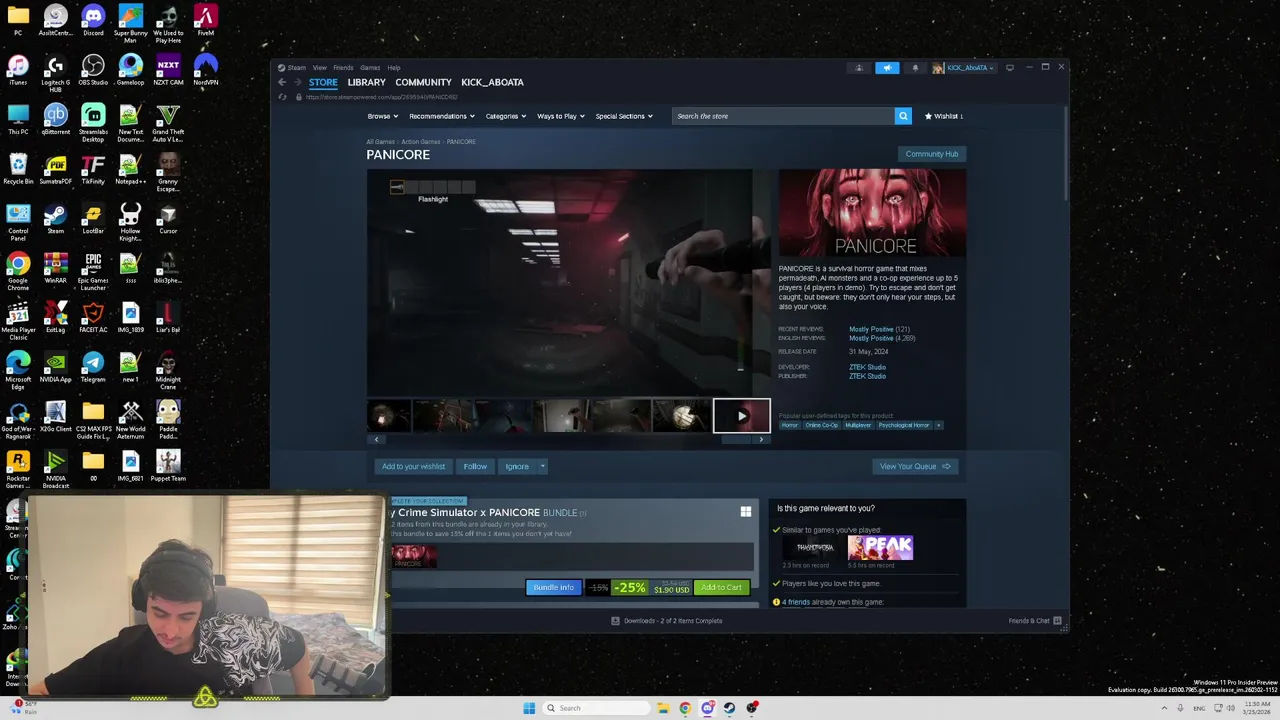
Task: Click the Big Picture mode monitor icon
Action: (1010, 68)
